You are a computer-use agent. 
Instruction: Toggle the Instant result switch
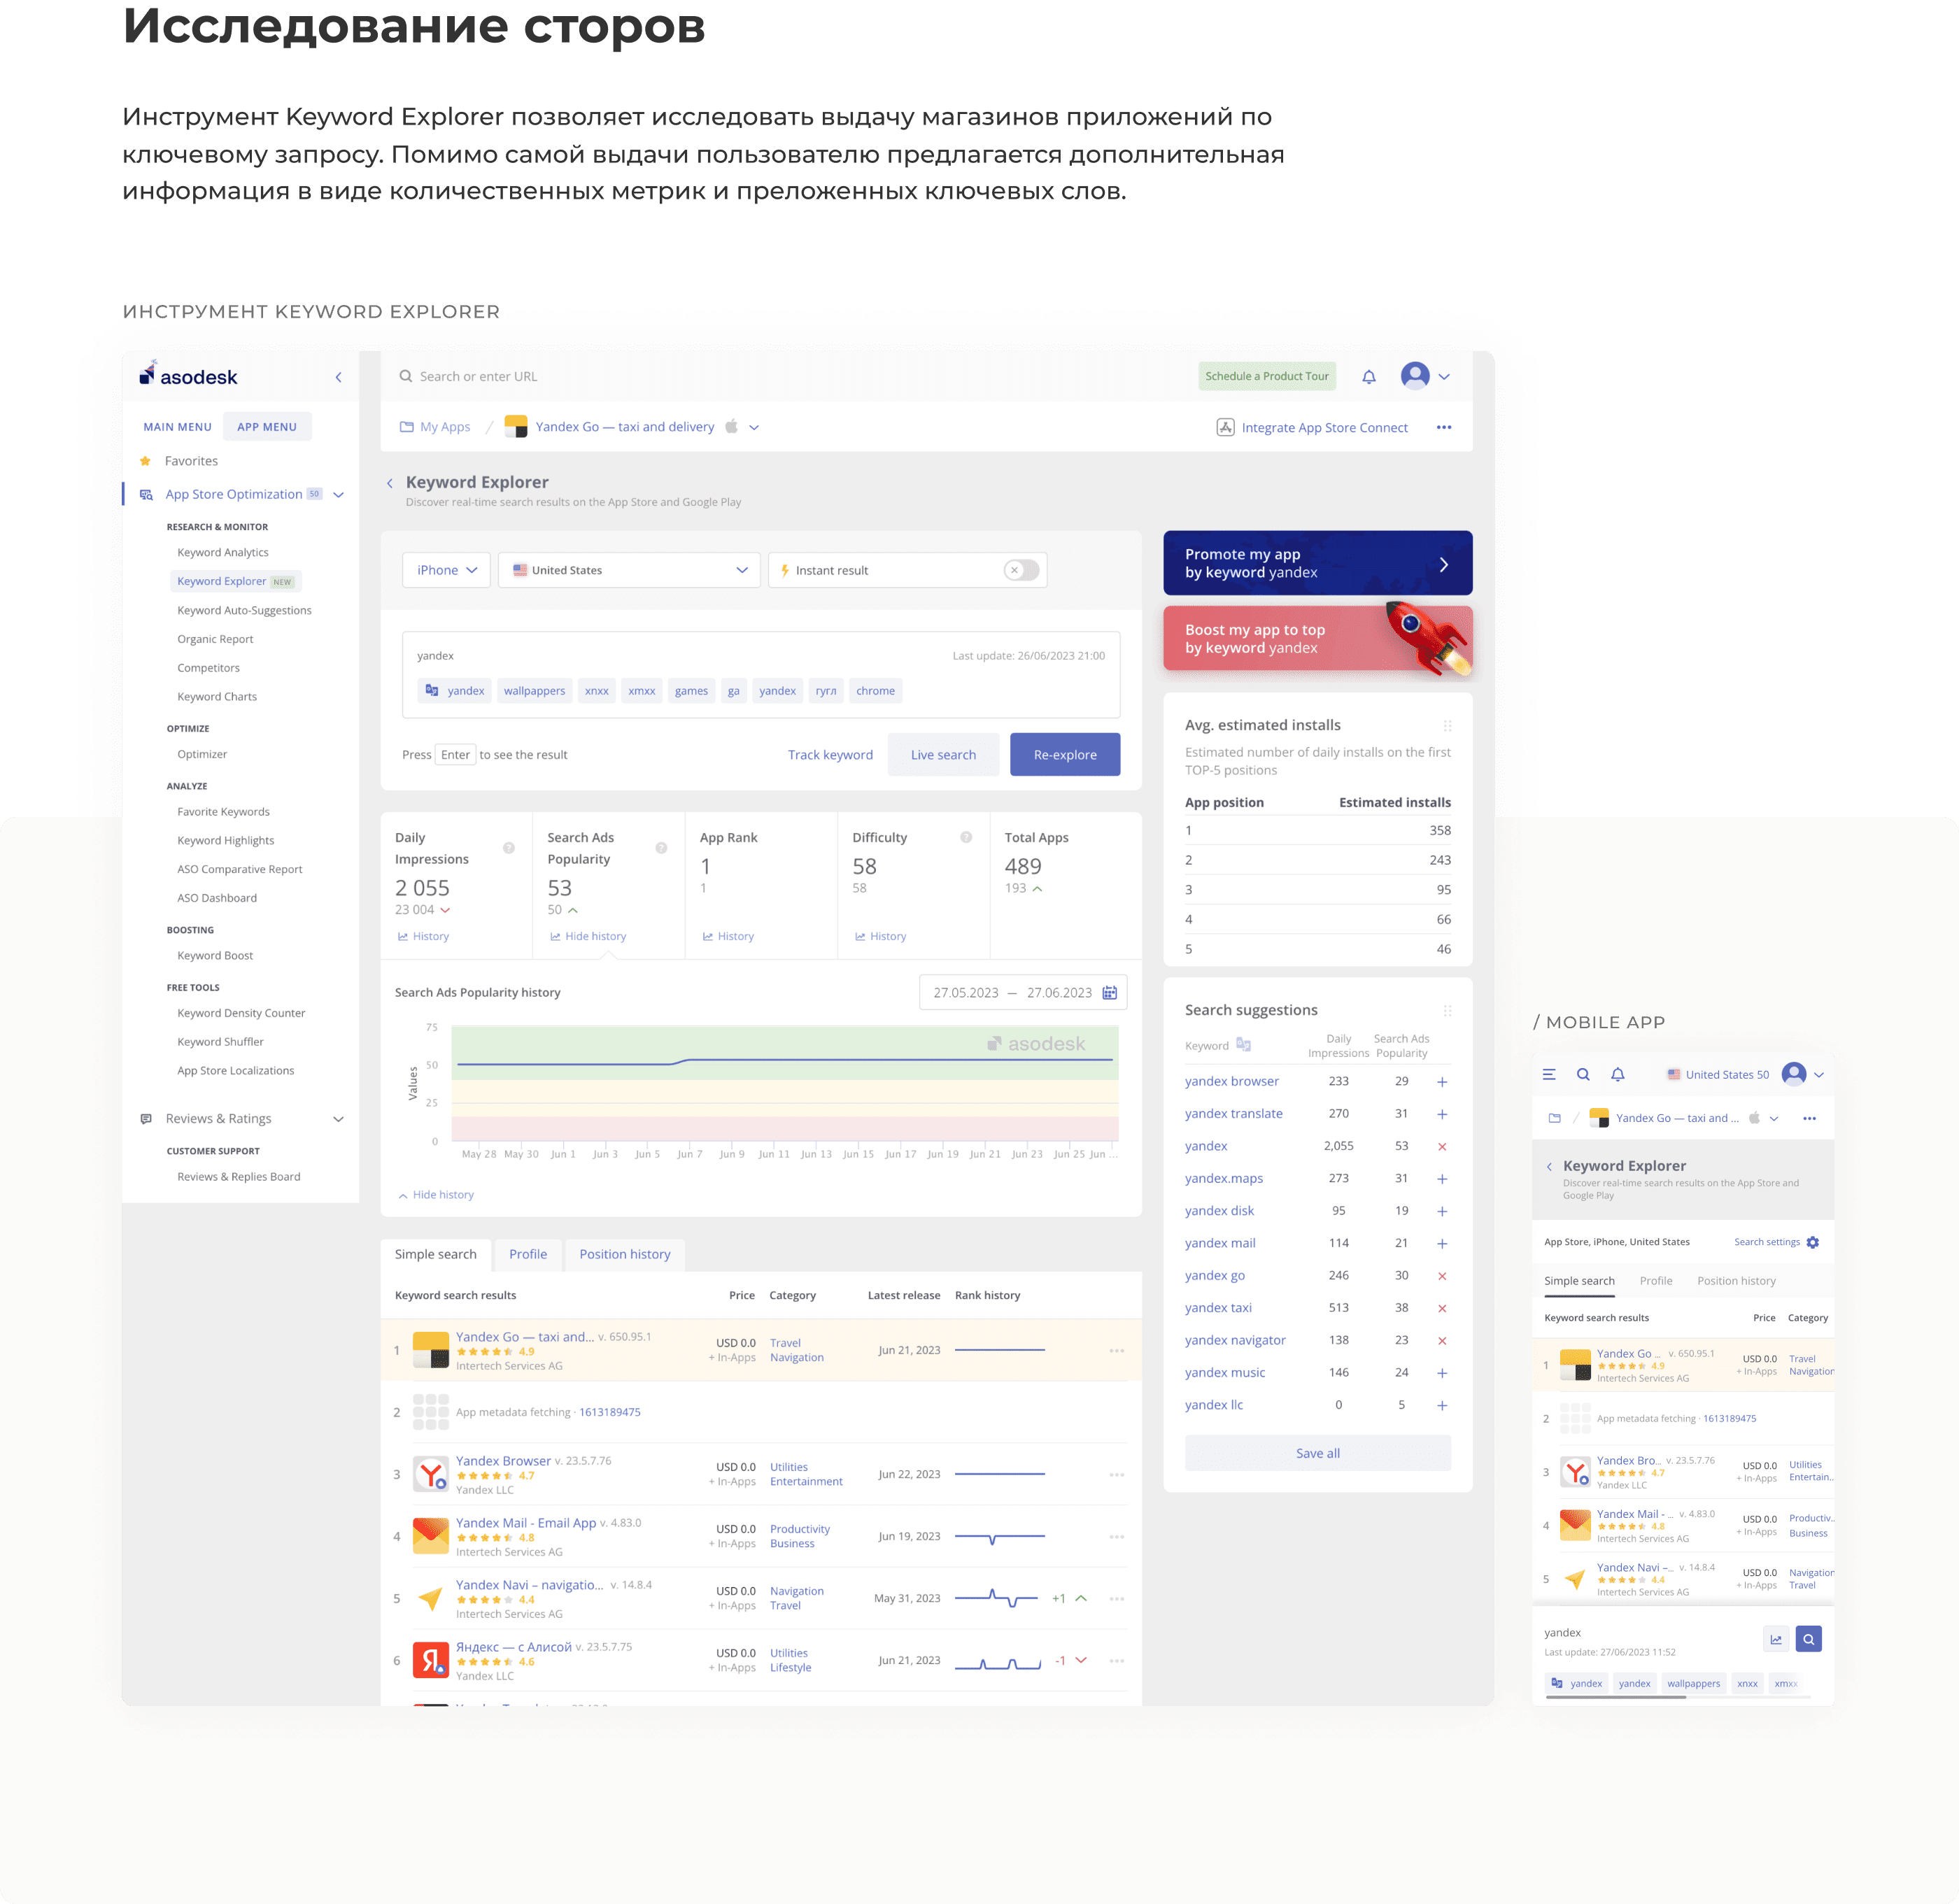[x=1021, y=570]
